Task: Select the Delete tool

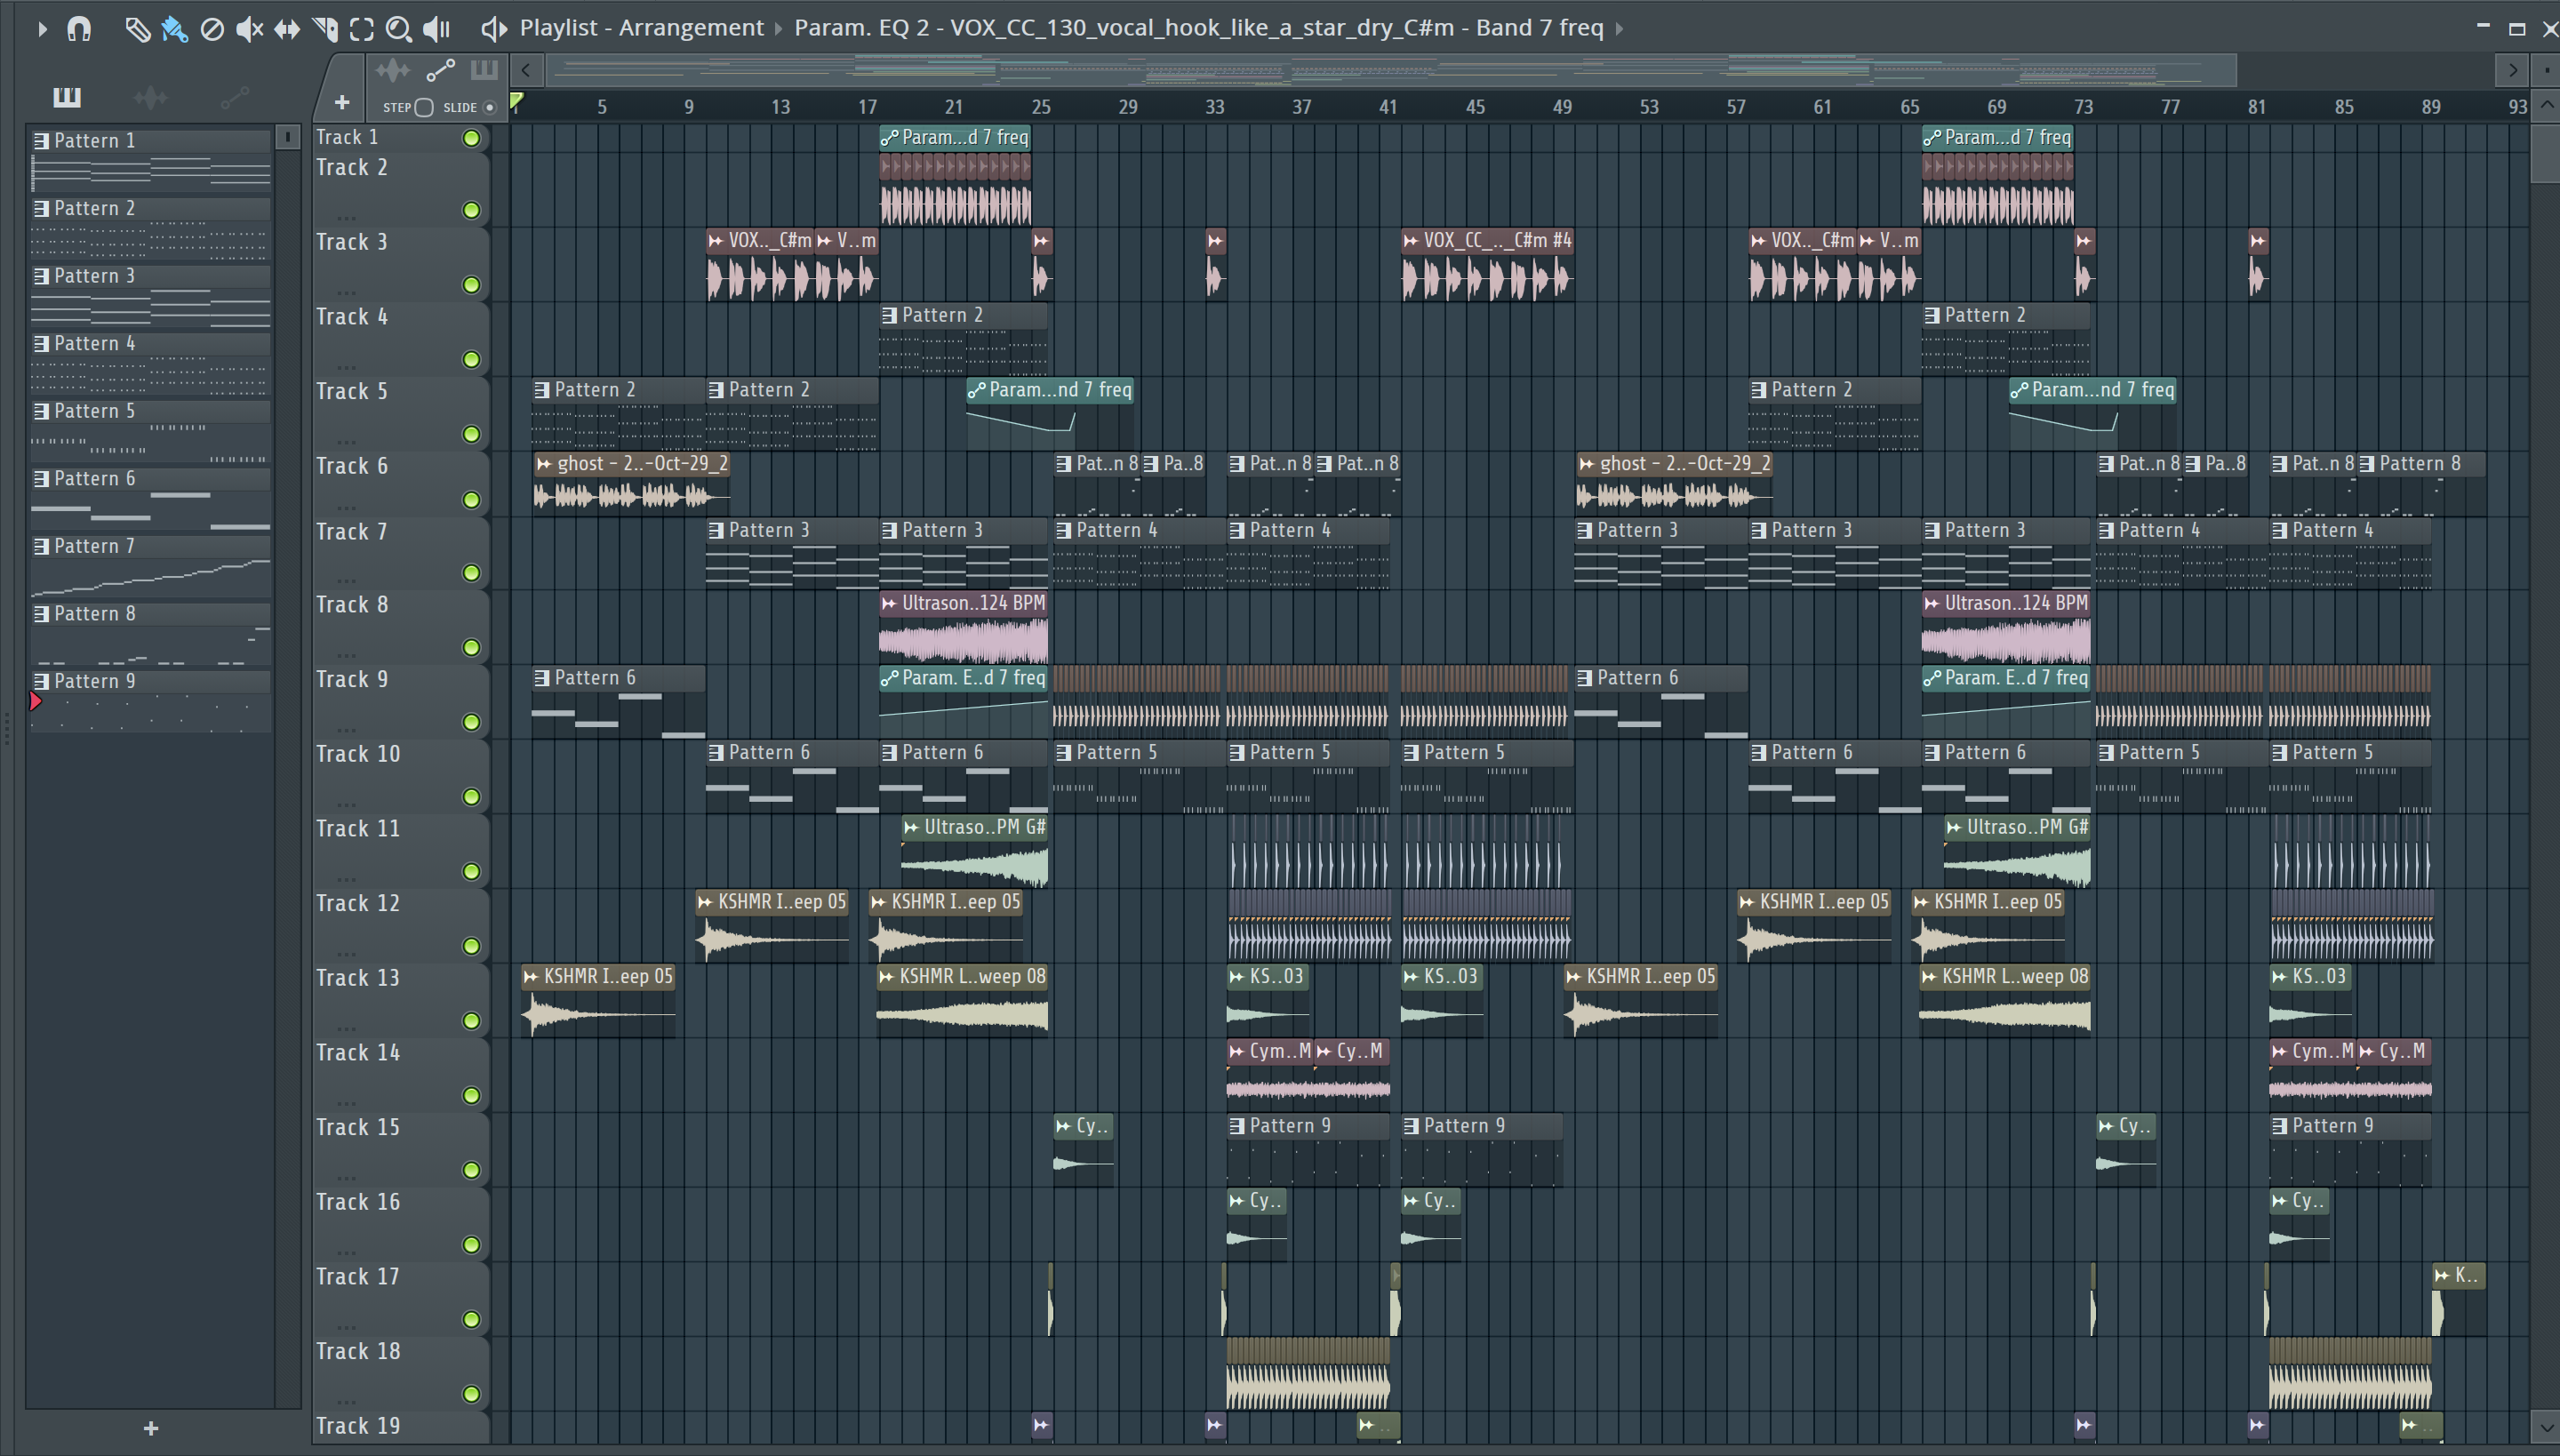Action: point(212,29)
